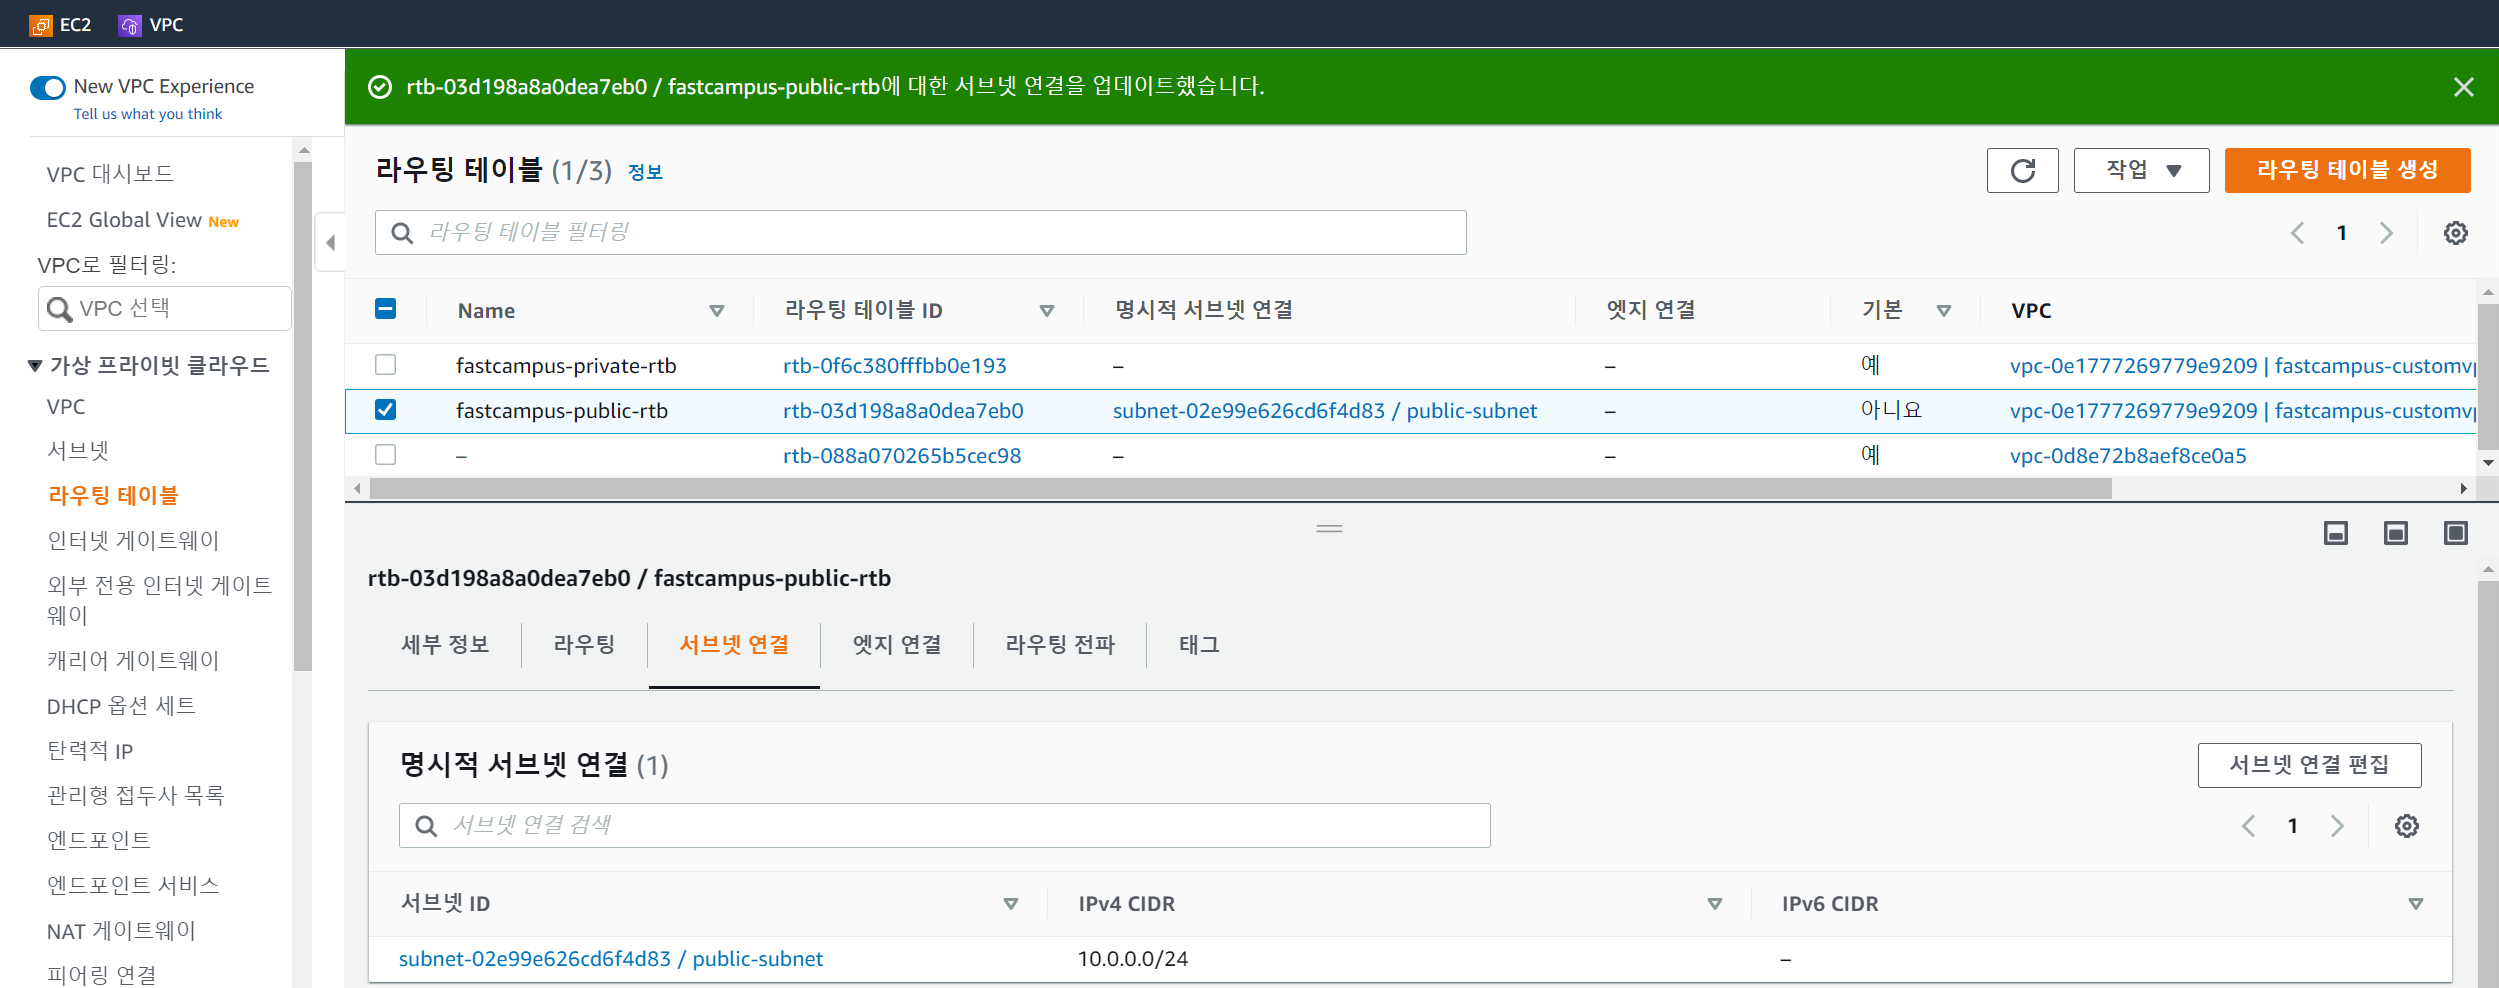2499x988 pixels.
Task: Set detail panel to half-height layout
Action: click(x=2395, y=533)
